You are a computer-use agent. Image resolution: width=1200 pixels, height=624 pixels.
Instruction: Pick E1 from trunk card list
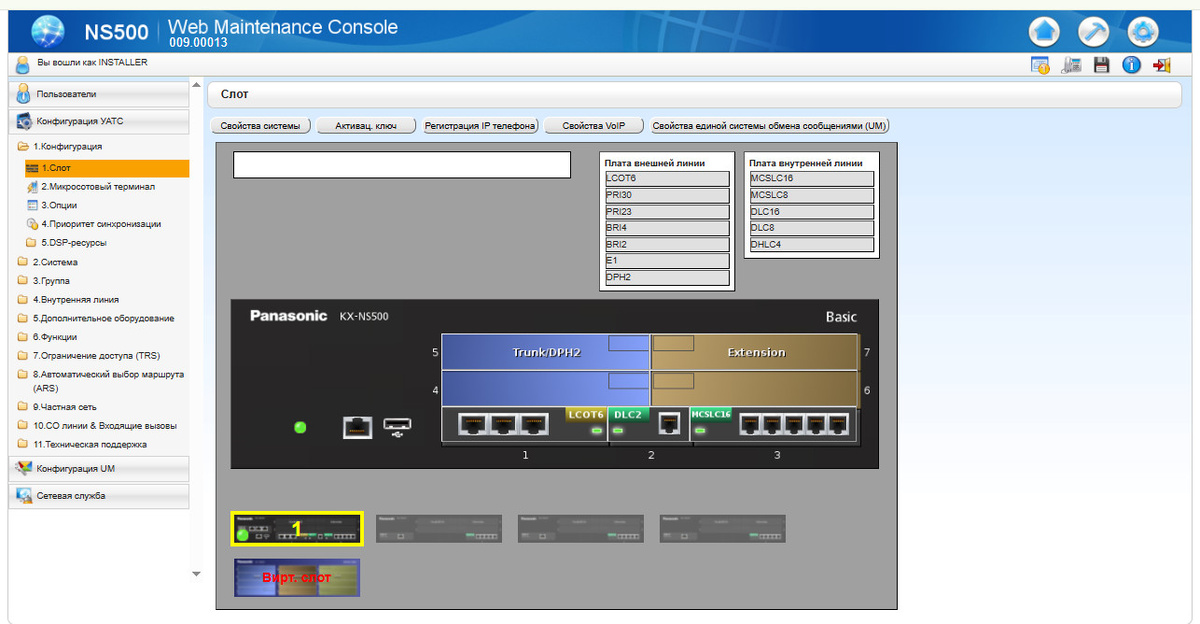coord(667,261)
